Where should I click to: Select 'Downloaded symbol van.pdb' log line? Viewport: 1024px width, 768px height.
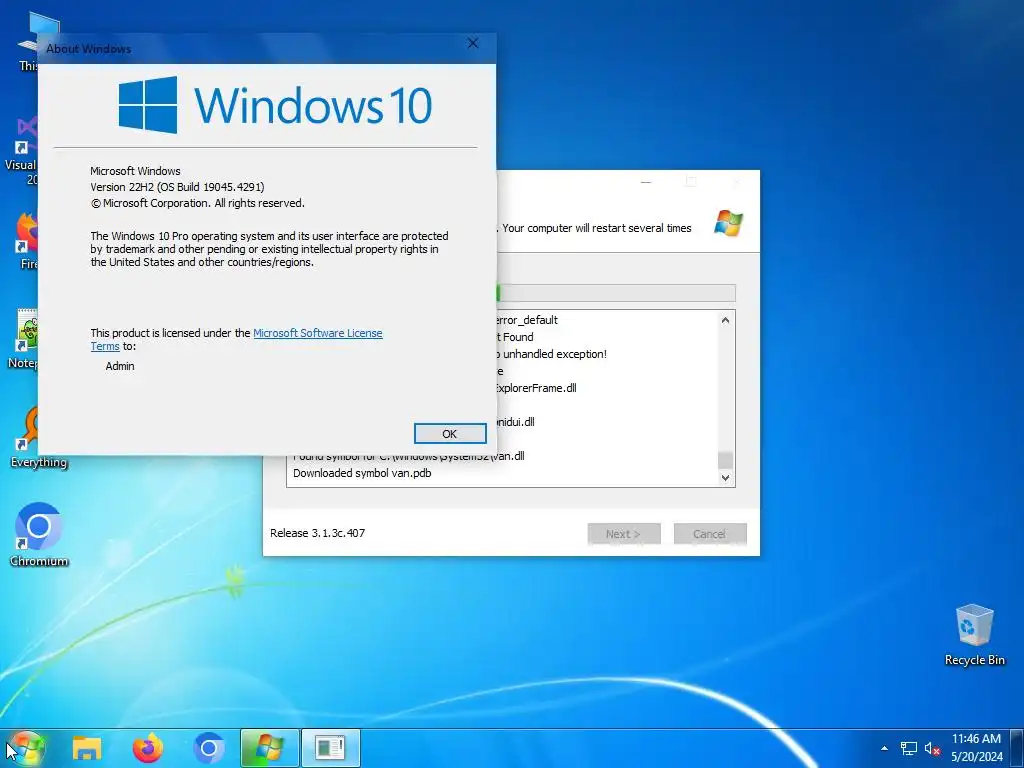click(x=362, y=473)
